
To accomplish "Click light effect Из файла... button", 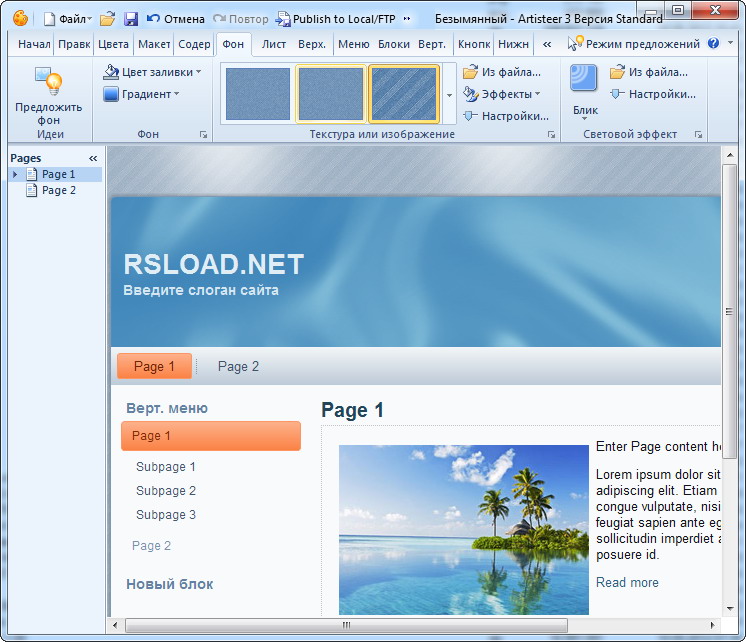I will [x=648, y=72].
